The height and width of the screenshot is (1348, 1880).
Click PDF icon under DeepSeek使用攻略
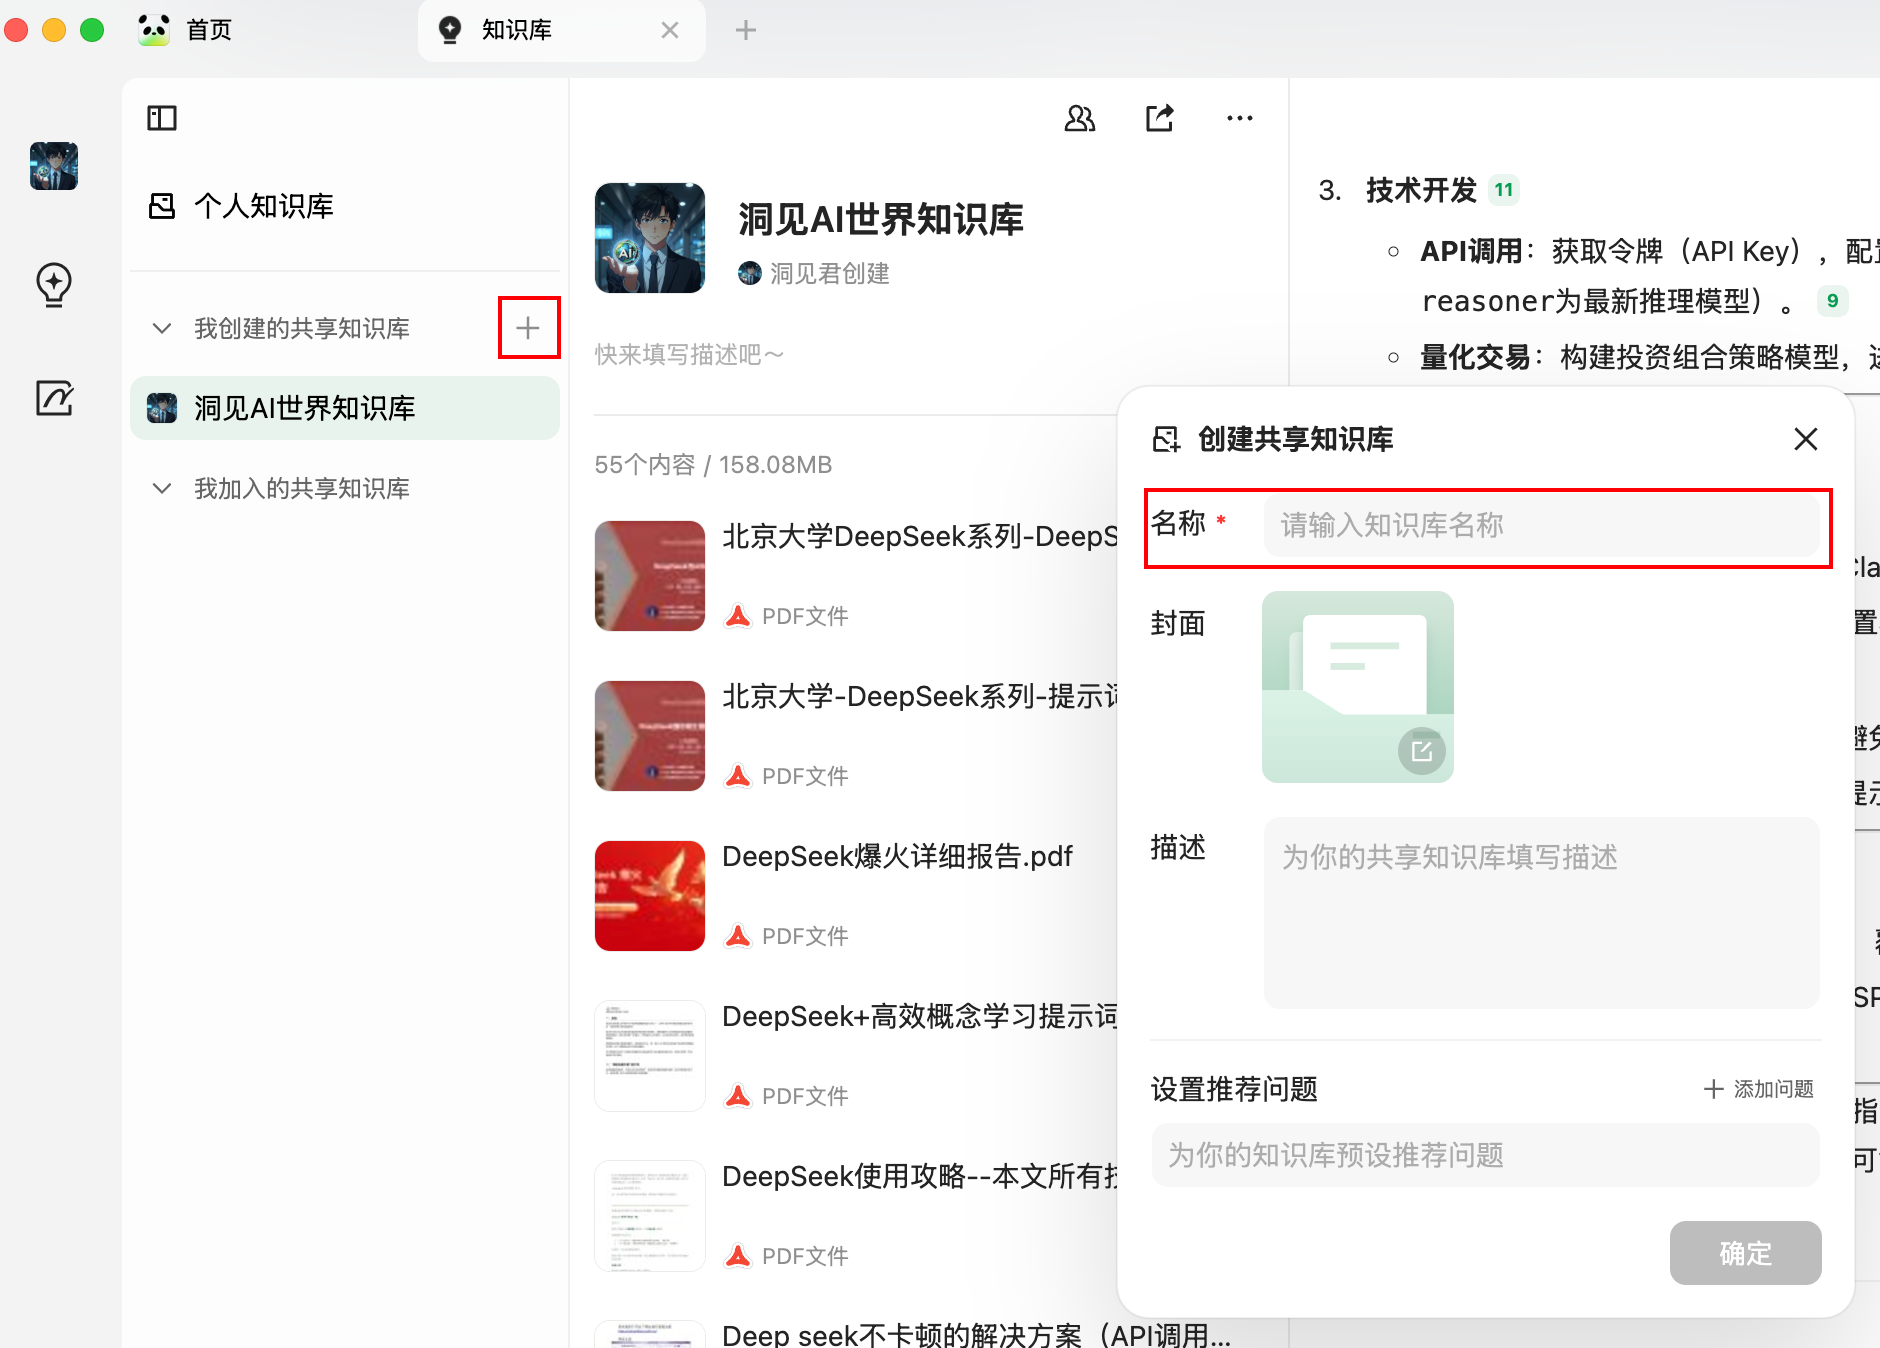tap(738, 1256)
